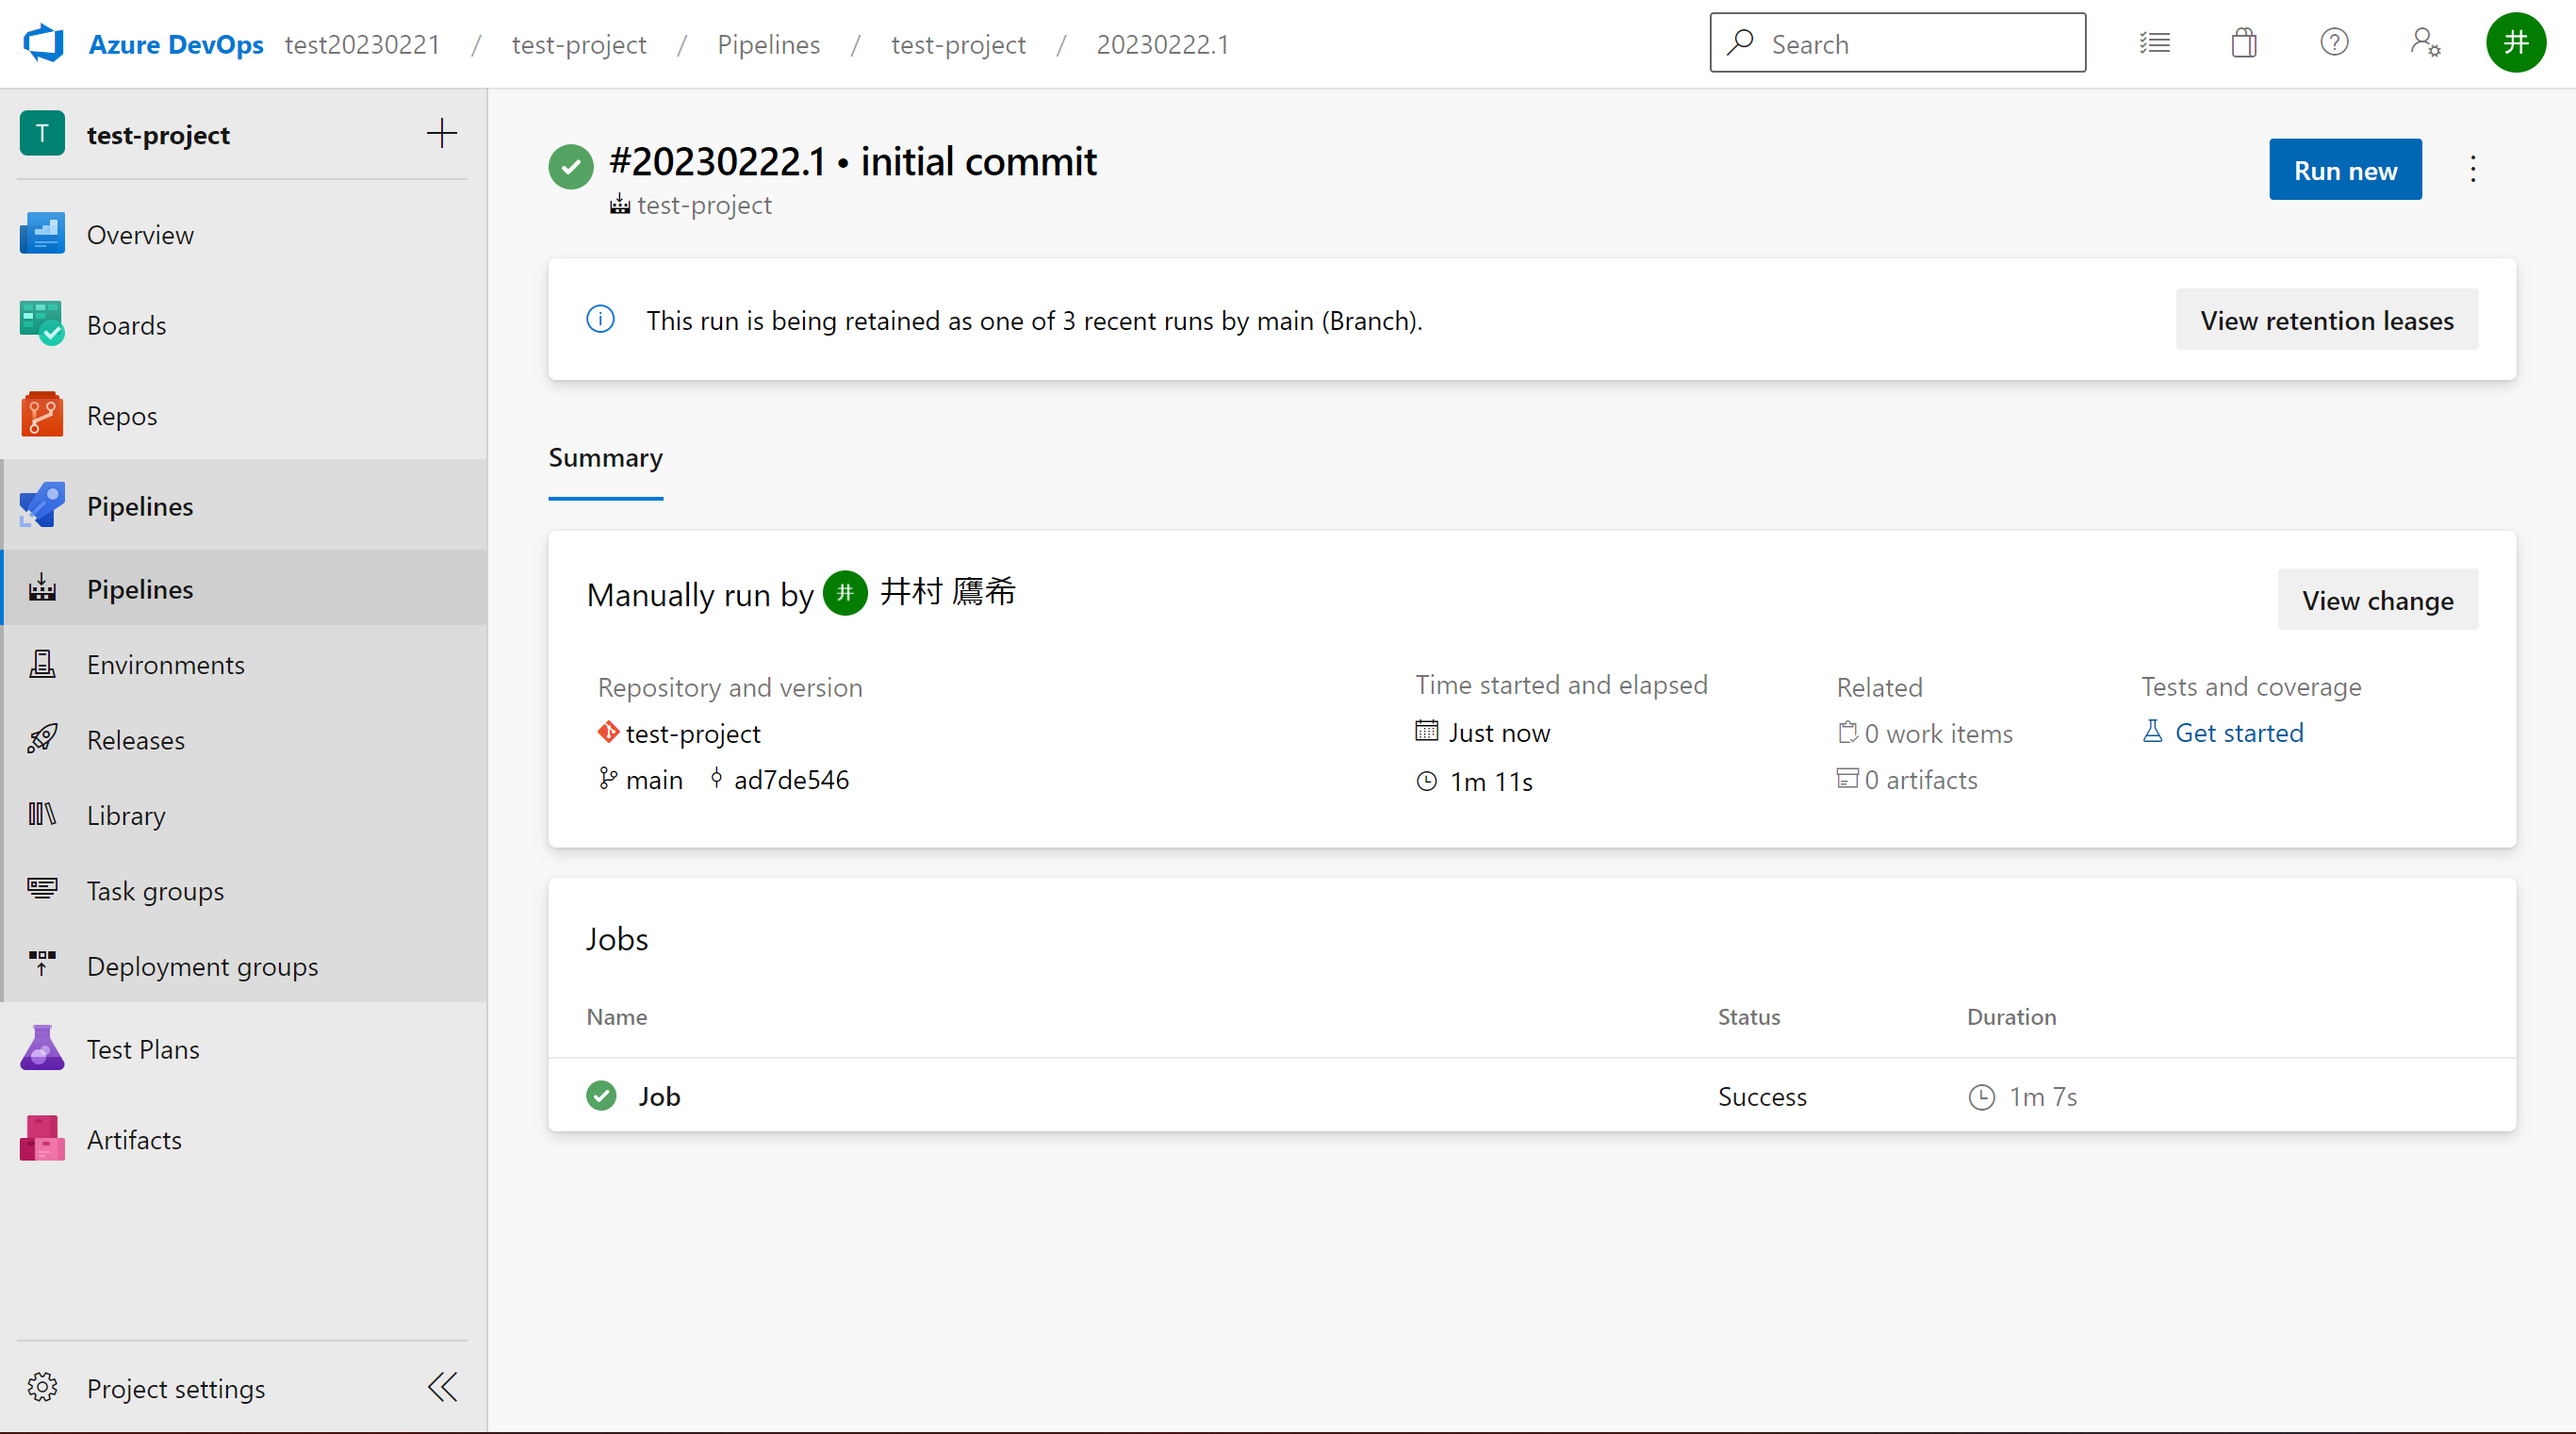This screenshot has width=2576, height=1434.
Task: Collapse the sidebar with double chevron
Action: 442,1387
